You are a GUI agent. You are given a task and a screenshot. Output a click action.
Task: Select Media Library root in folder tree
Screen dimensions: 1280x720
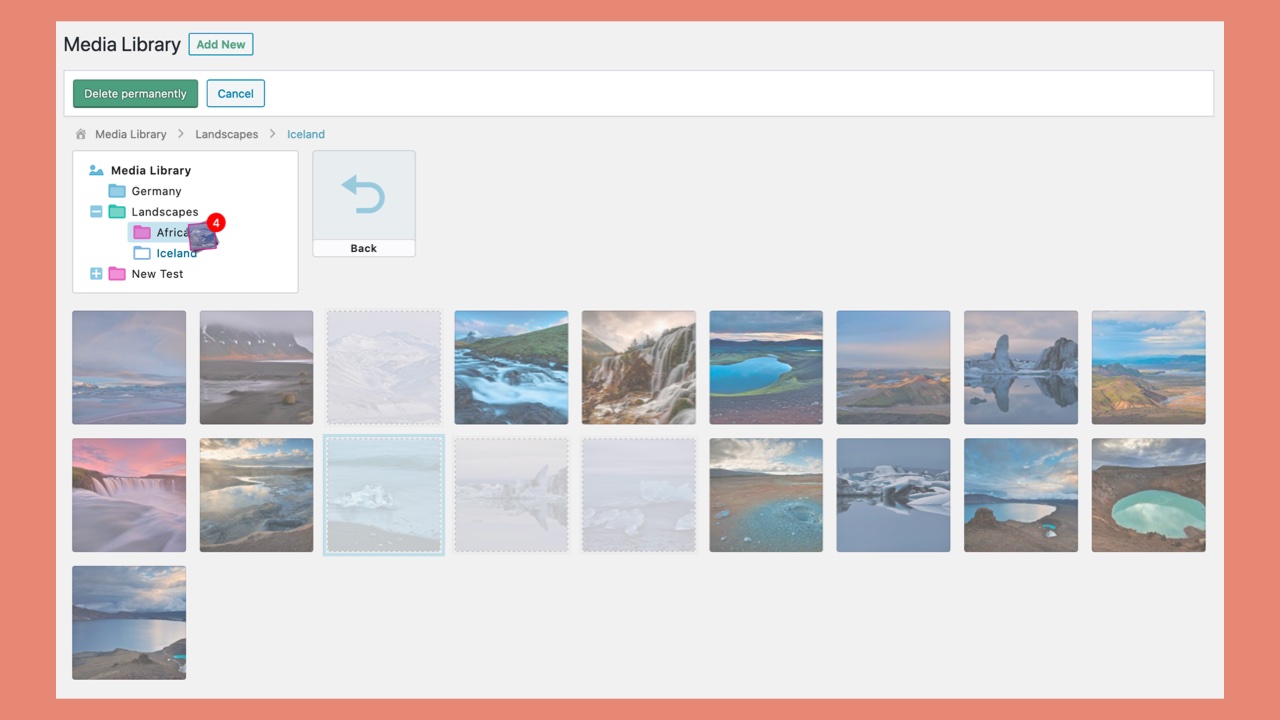pos(151,170)
